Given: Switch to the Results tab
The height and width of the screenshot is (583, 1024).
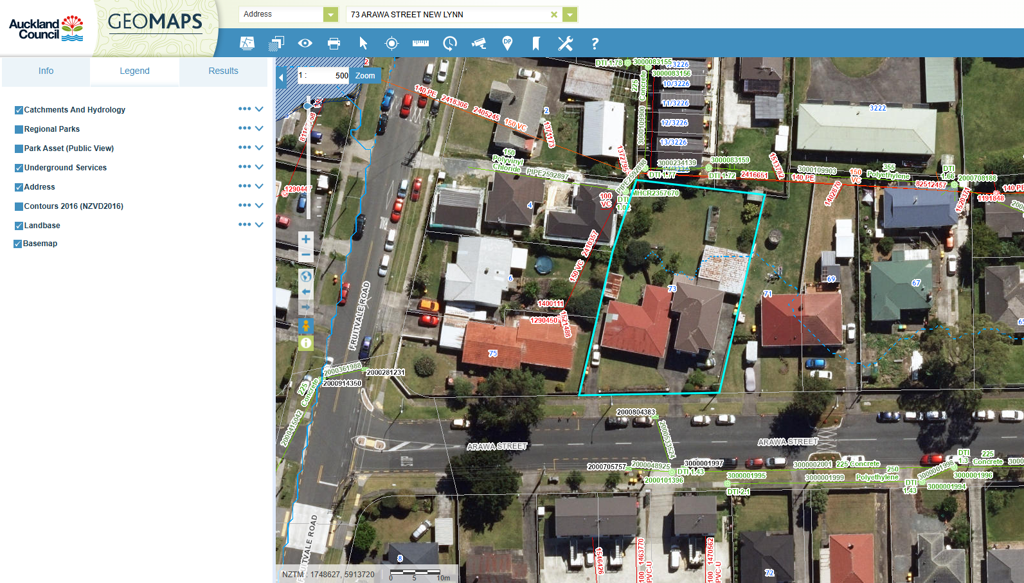Looking at the screenshot, I should [x=223, y=71].
